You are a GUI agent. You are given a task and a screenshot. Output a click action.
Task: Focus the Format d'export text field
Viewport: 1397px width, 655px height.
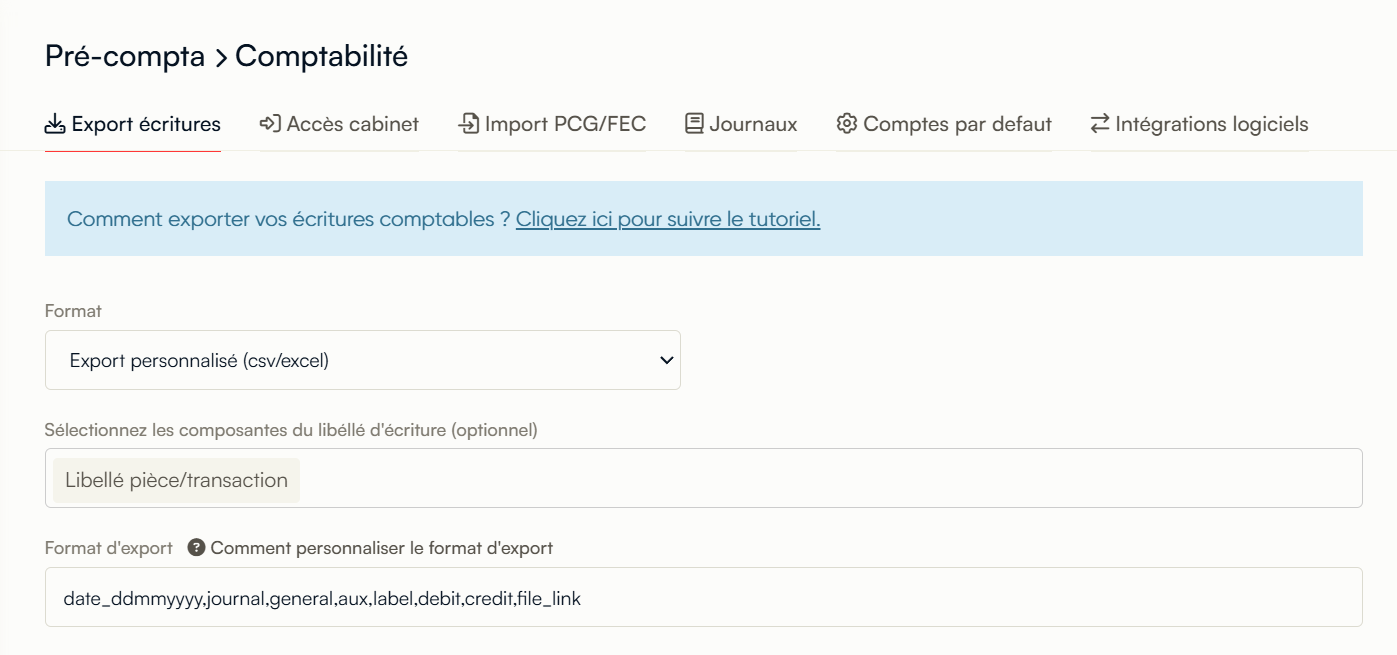(x=703, y=598)
